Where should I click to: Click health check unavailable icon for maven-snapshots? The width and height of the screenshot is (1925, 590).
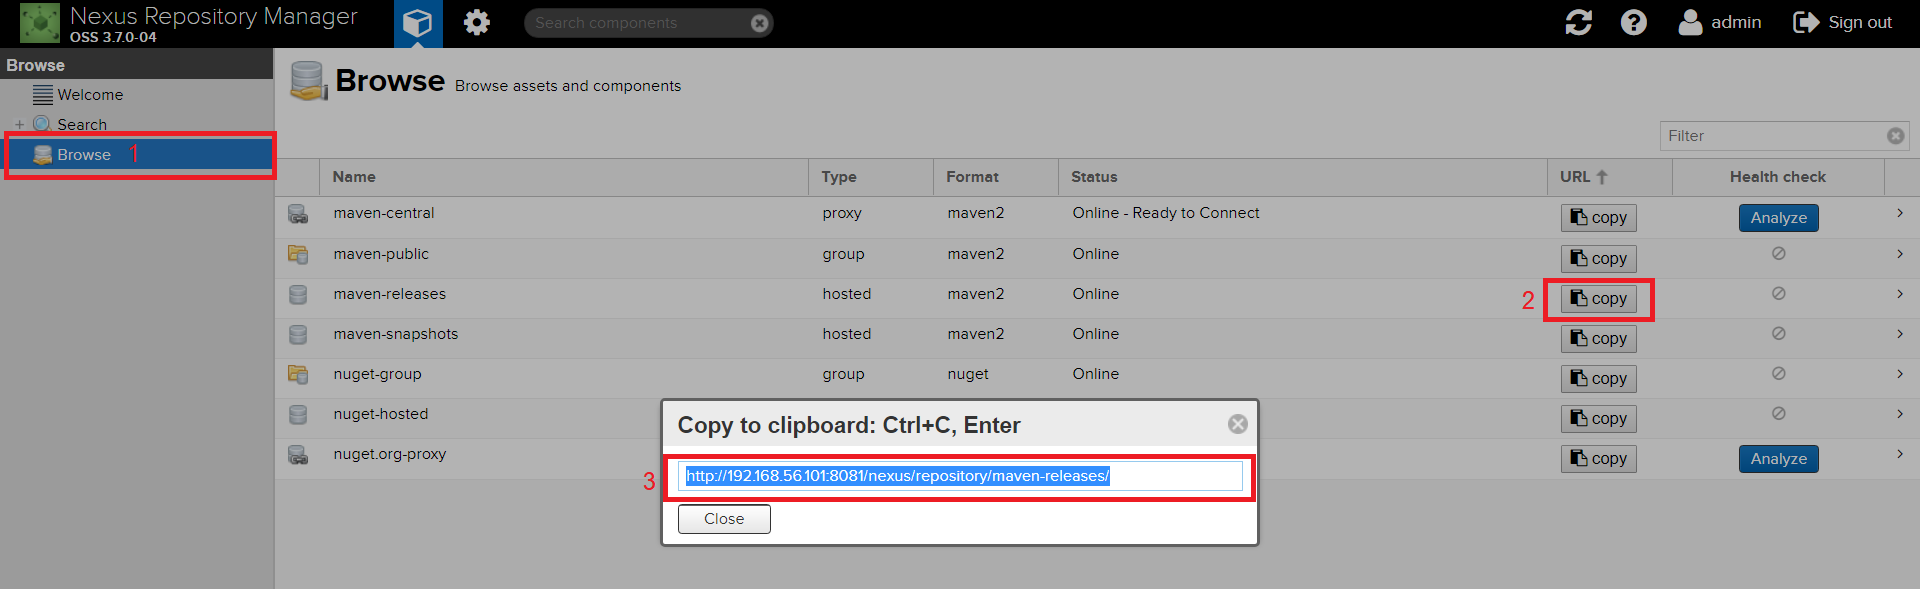tap(1778, 334)
